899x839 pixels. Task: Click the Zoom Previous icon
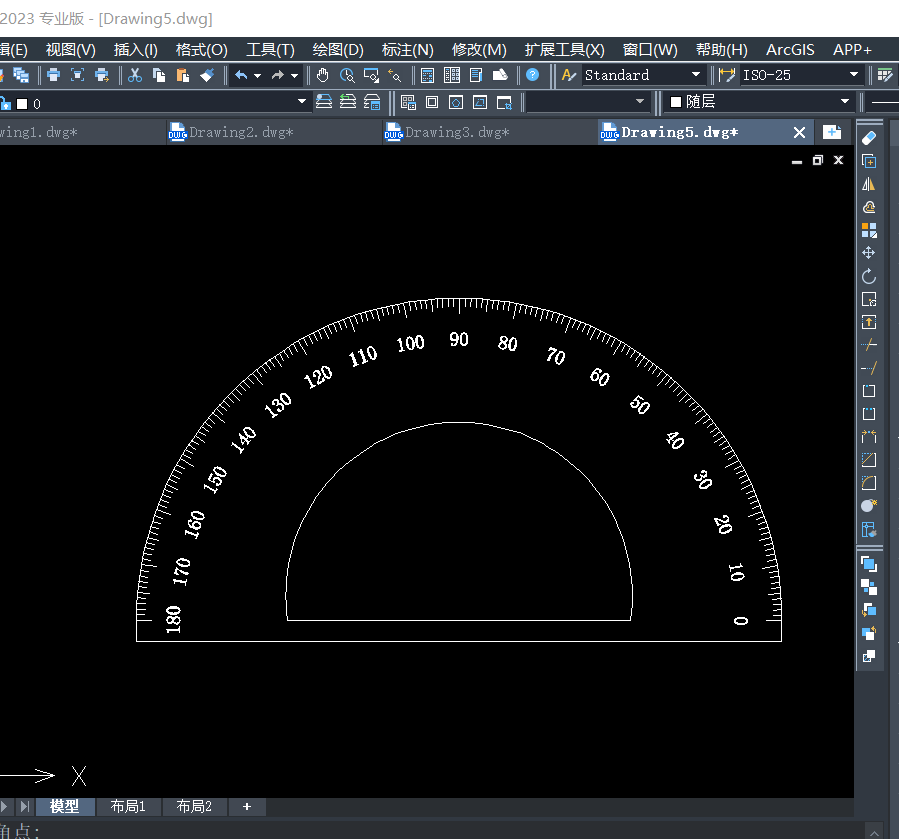395,75
